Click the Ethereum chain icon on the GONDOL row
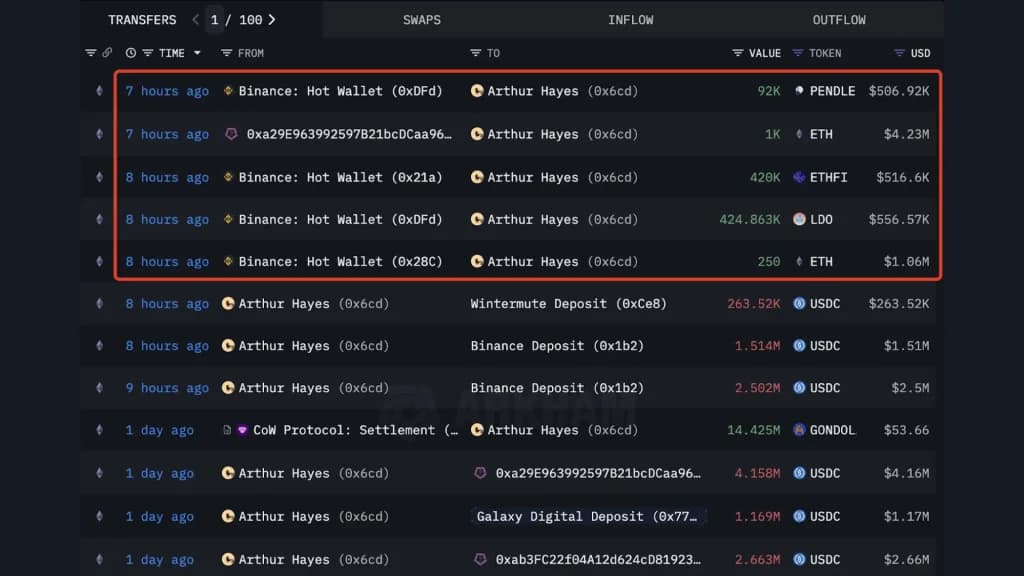 click(x=99, y=430)
